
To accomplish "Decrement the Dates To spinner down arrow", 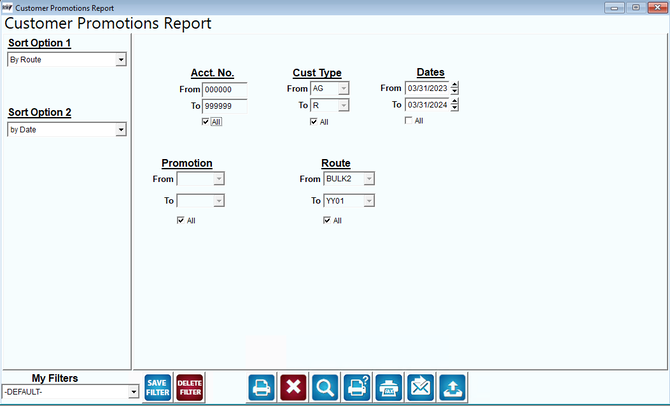I will pyautogui.click(x=455, y=108).
